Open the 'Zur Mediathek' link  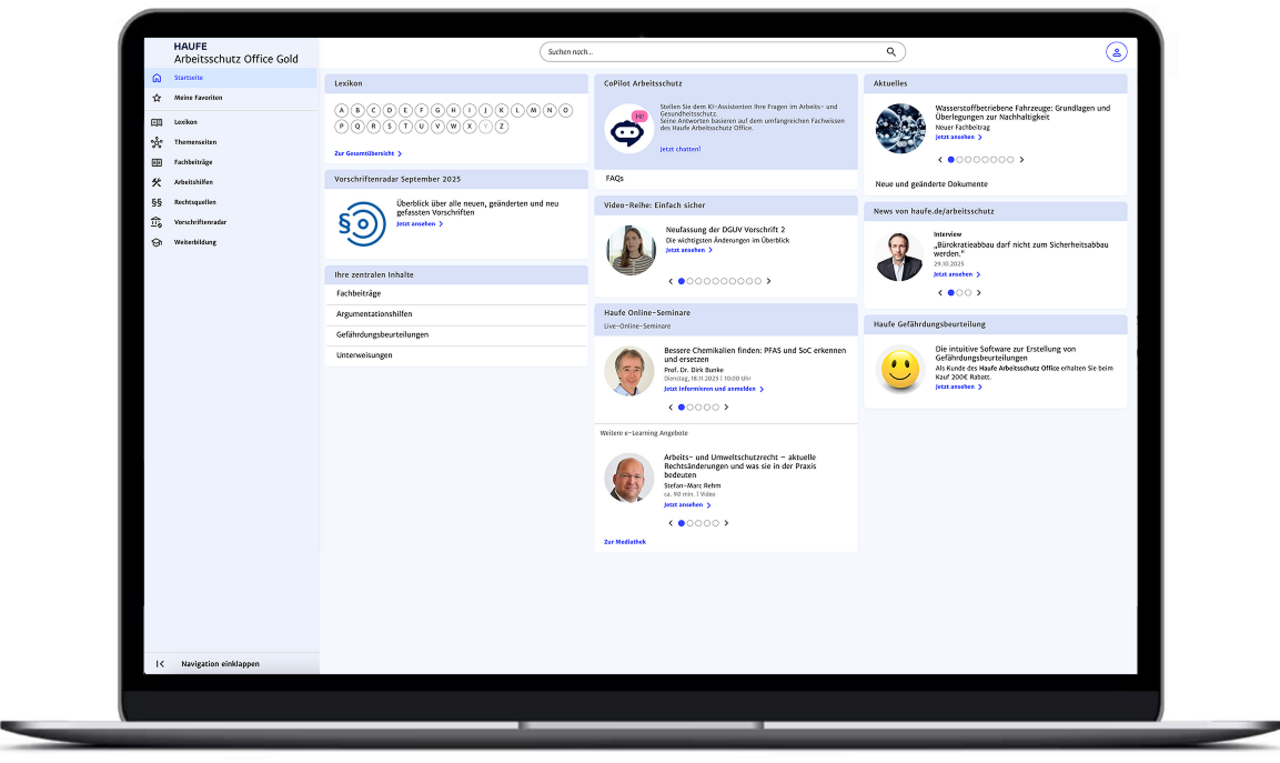pos(625,542)
